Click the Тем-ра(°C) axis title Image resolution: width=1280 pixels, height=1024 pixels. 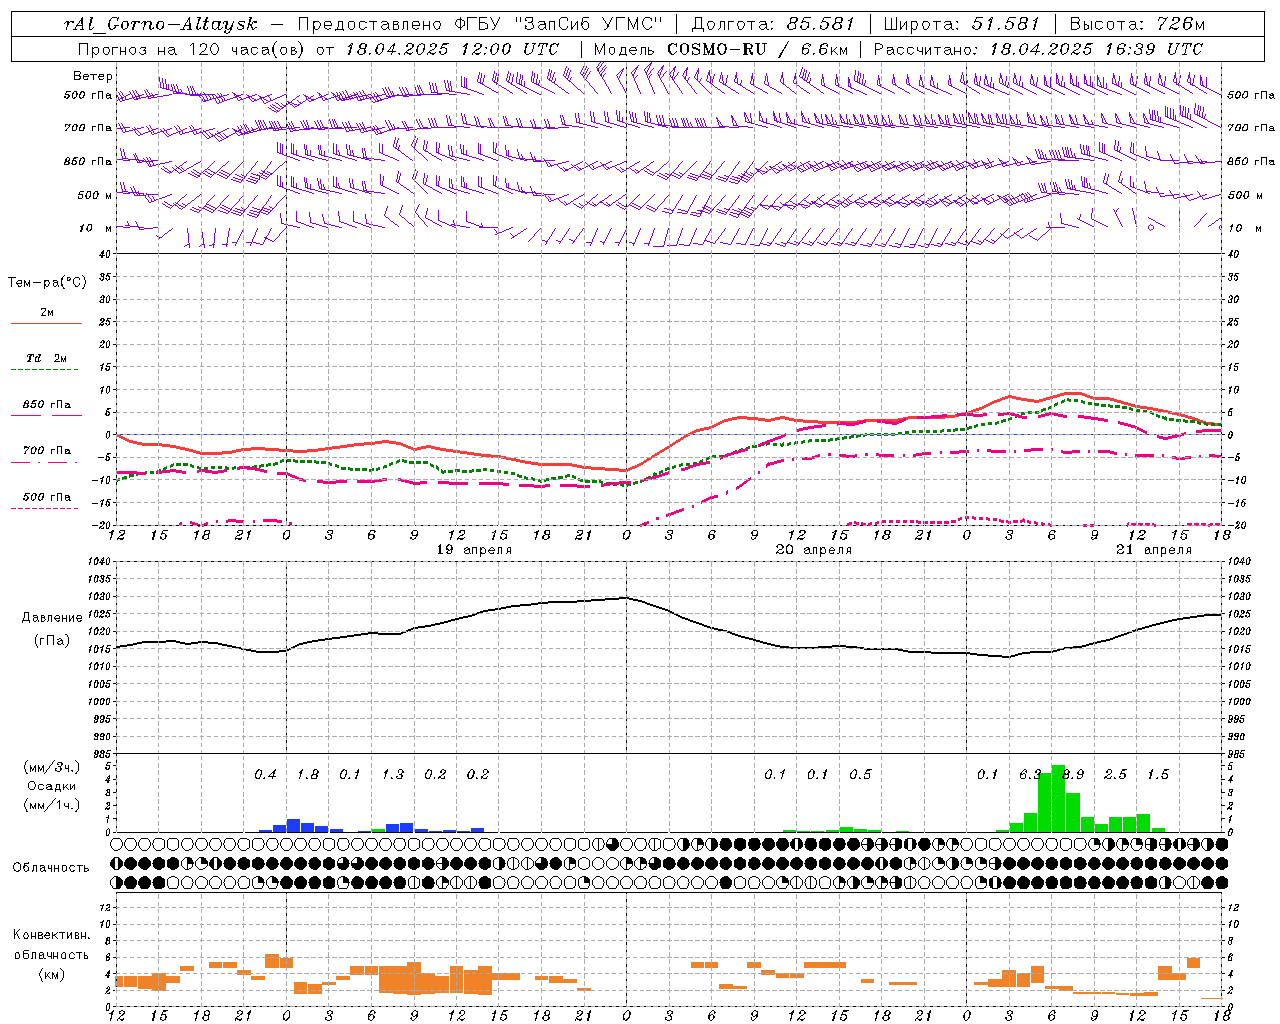pyautogui.click(x=47, y=283)
